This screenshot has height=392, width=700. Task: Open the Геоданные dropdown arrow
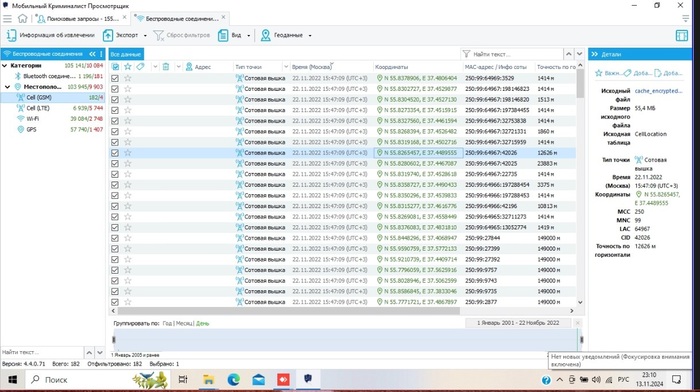310,35
